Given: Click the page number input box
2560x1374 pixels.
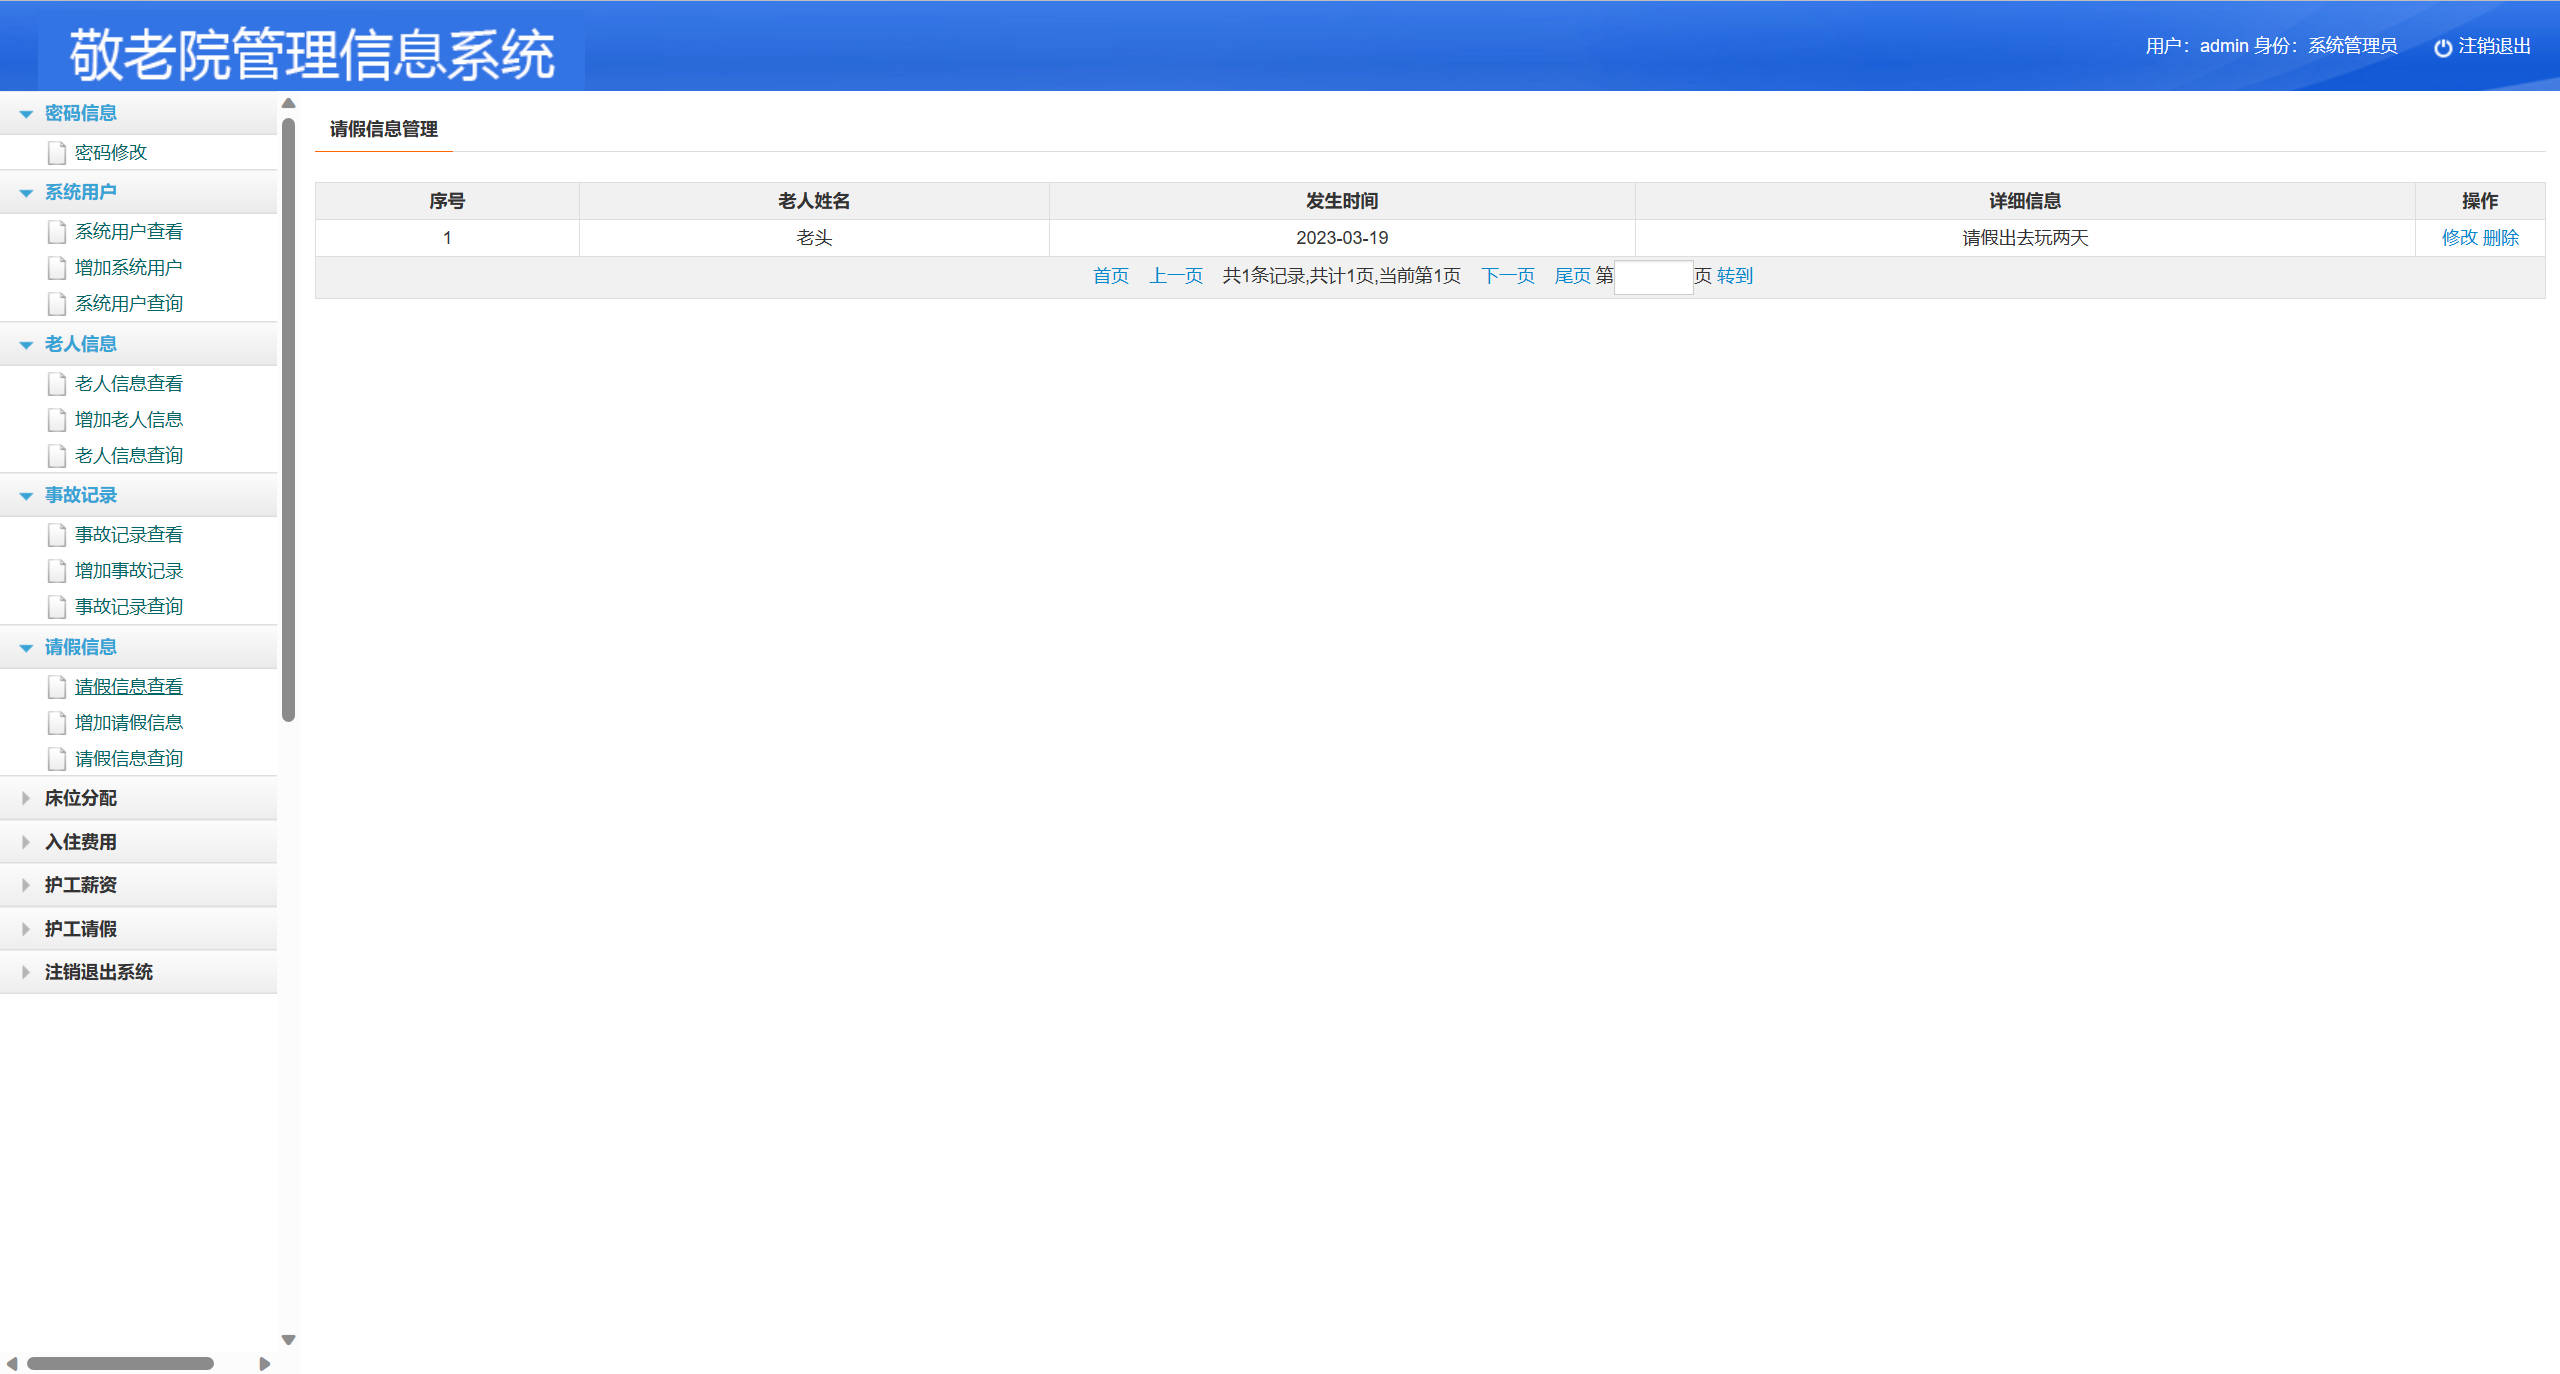Looking at the screenshot, I should point(1653,277).
